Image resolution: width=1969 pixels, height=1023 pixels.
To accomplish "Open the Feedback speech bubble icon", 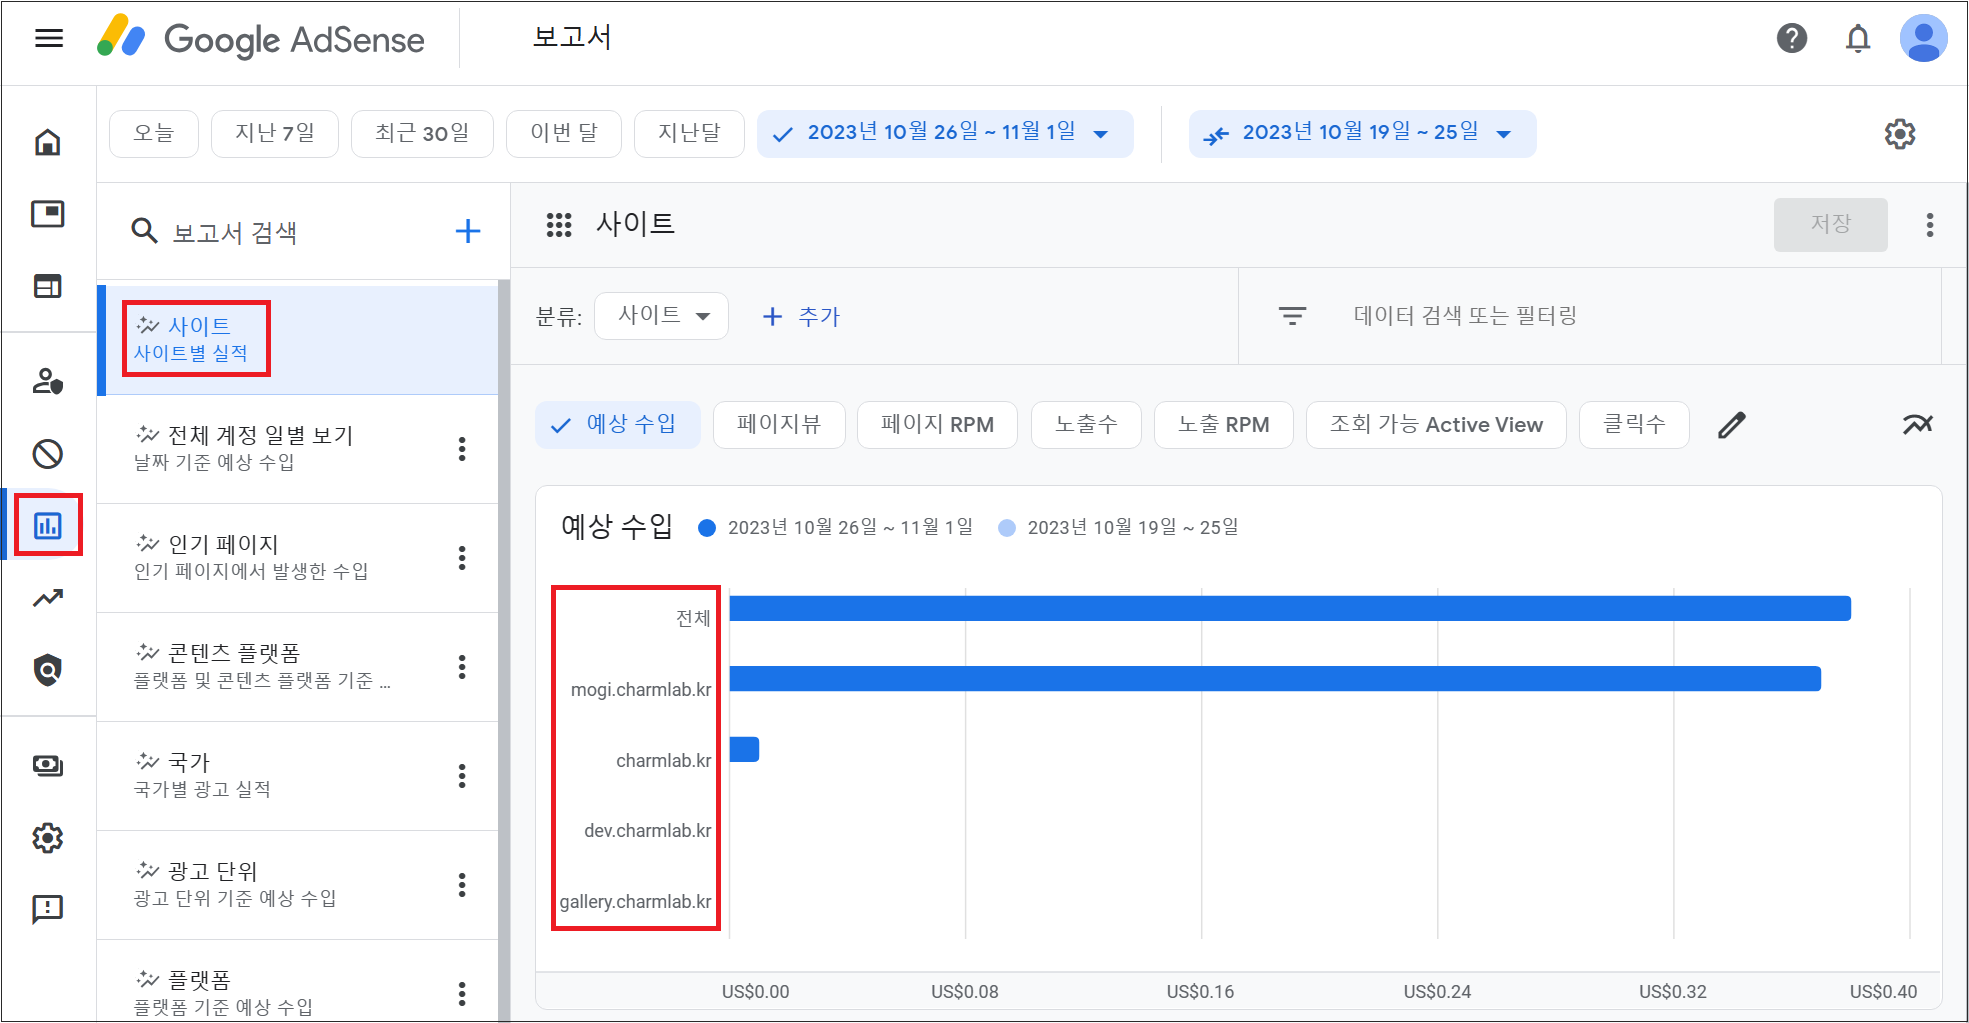I will (48, 909).
